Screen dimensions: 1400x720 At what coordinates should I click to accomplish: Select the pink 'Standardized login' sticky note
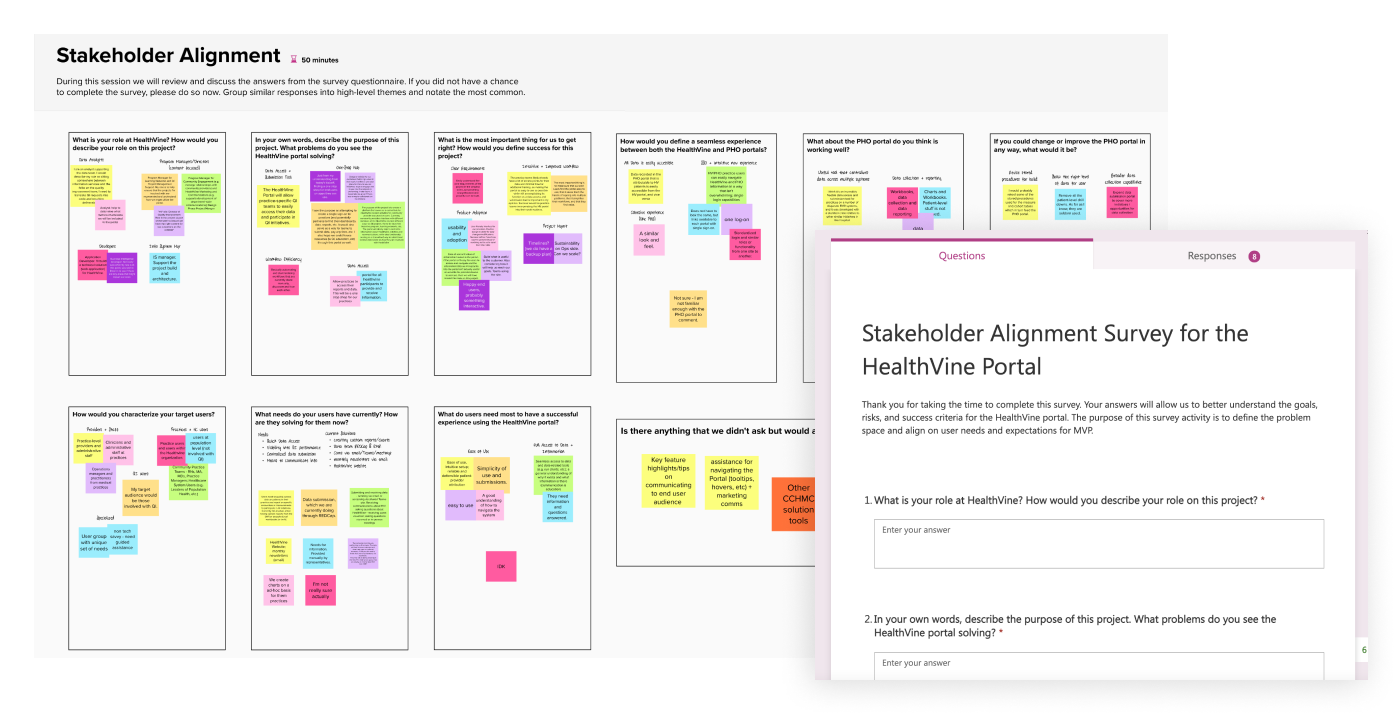[746, 244]
